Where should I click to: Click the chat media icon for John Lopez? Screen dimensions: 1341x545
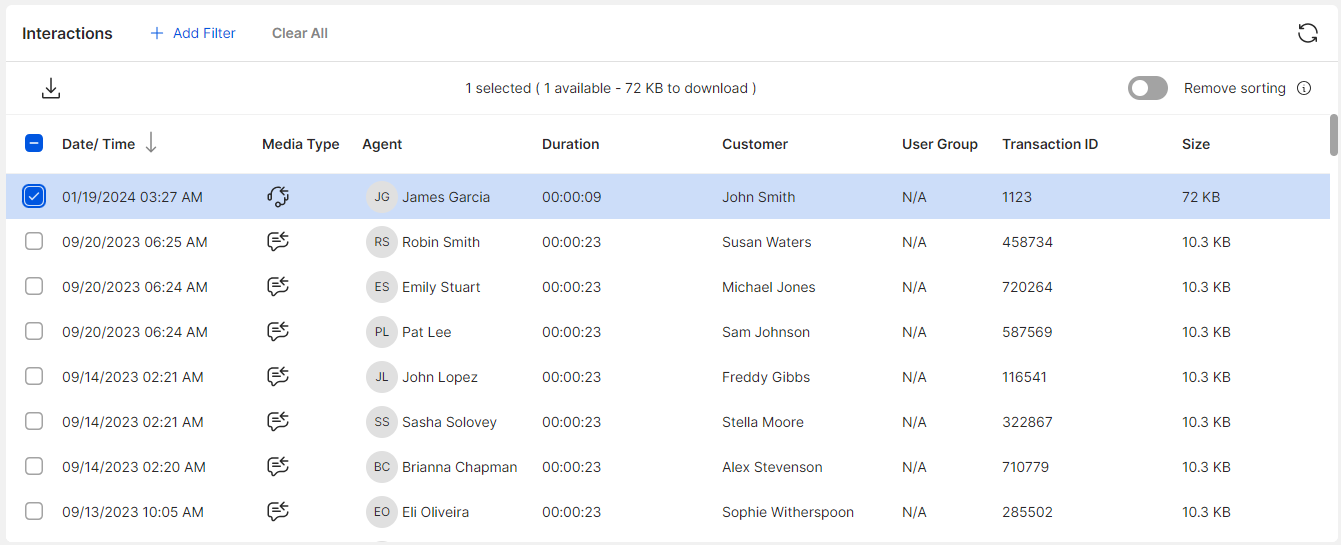pos(278,377)
